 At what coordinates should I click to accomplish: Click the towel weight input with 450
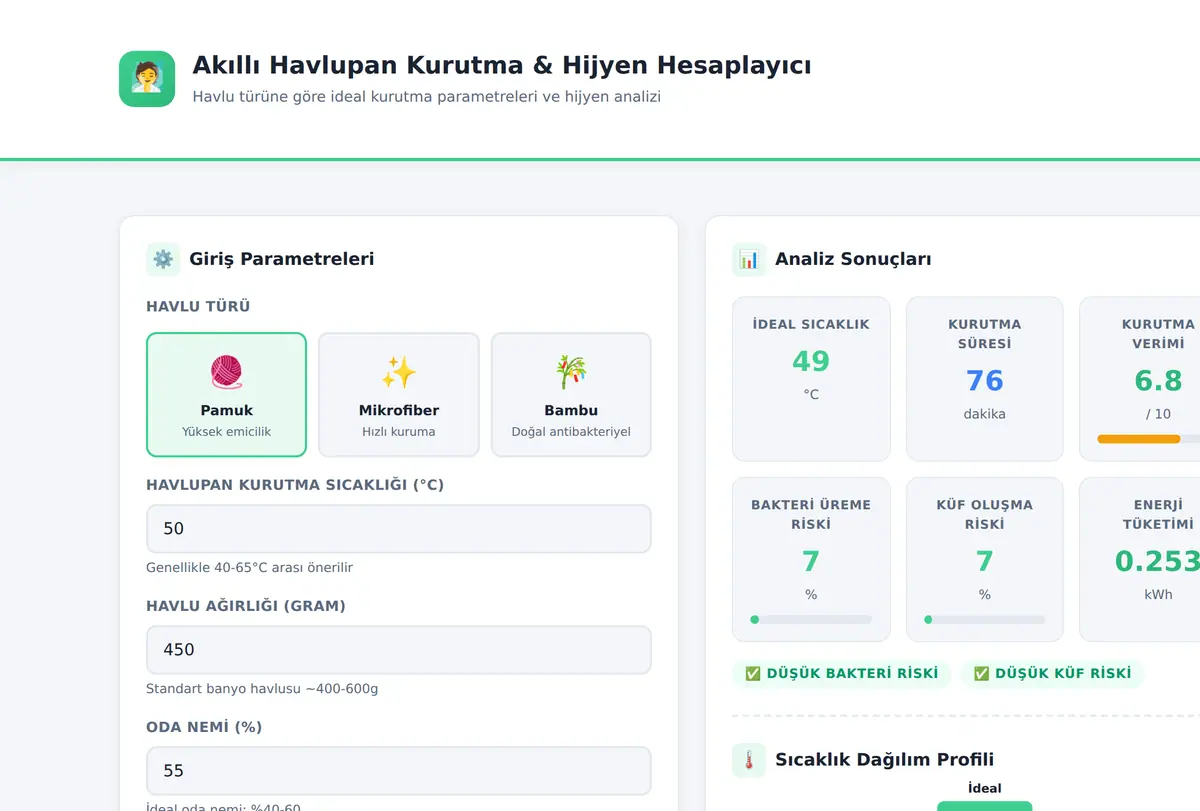pos(399,650)
